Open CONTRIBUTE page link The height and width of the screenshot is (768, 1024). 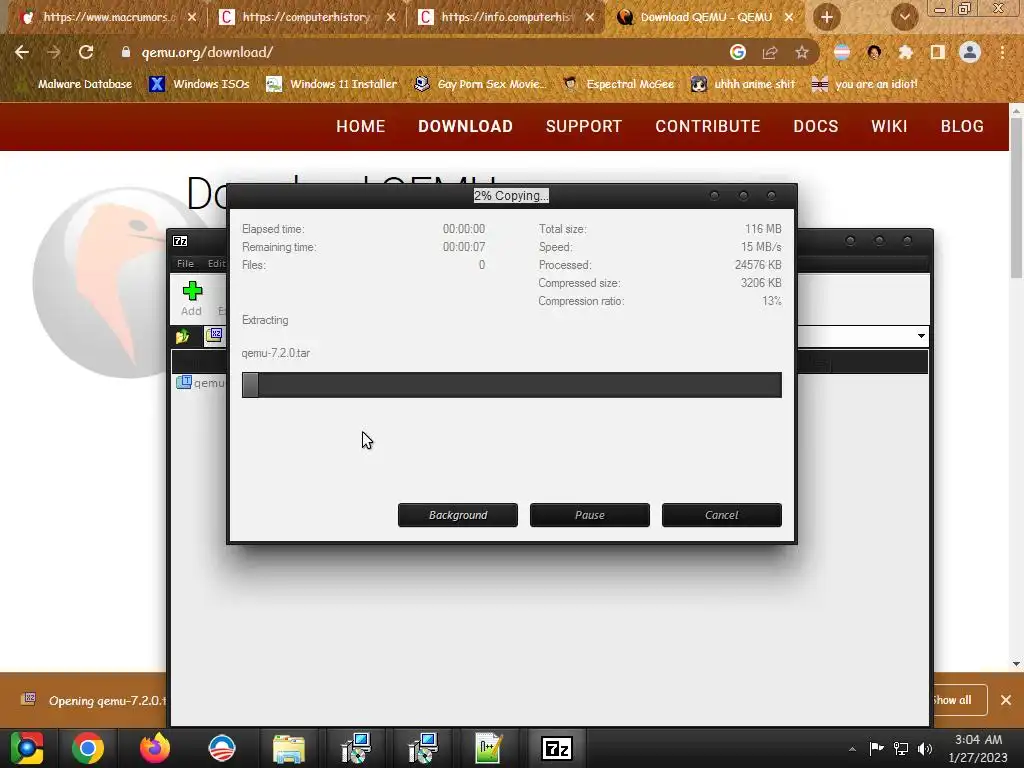[x=707, y=126]
